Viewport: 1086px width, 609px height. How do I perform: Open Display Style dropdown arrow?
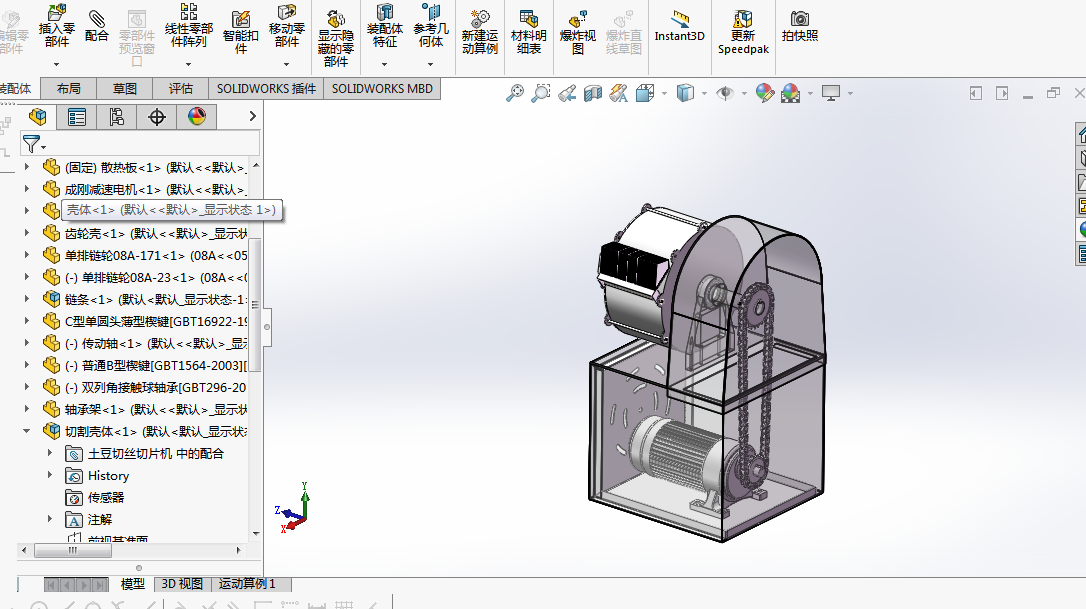click(704, 94)
